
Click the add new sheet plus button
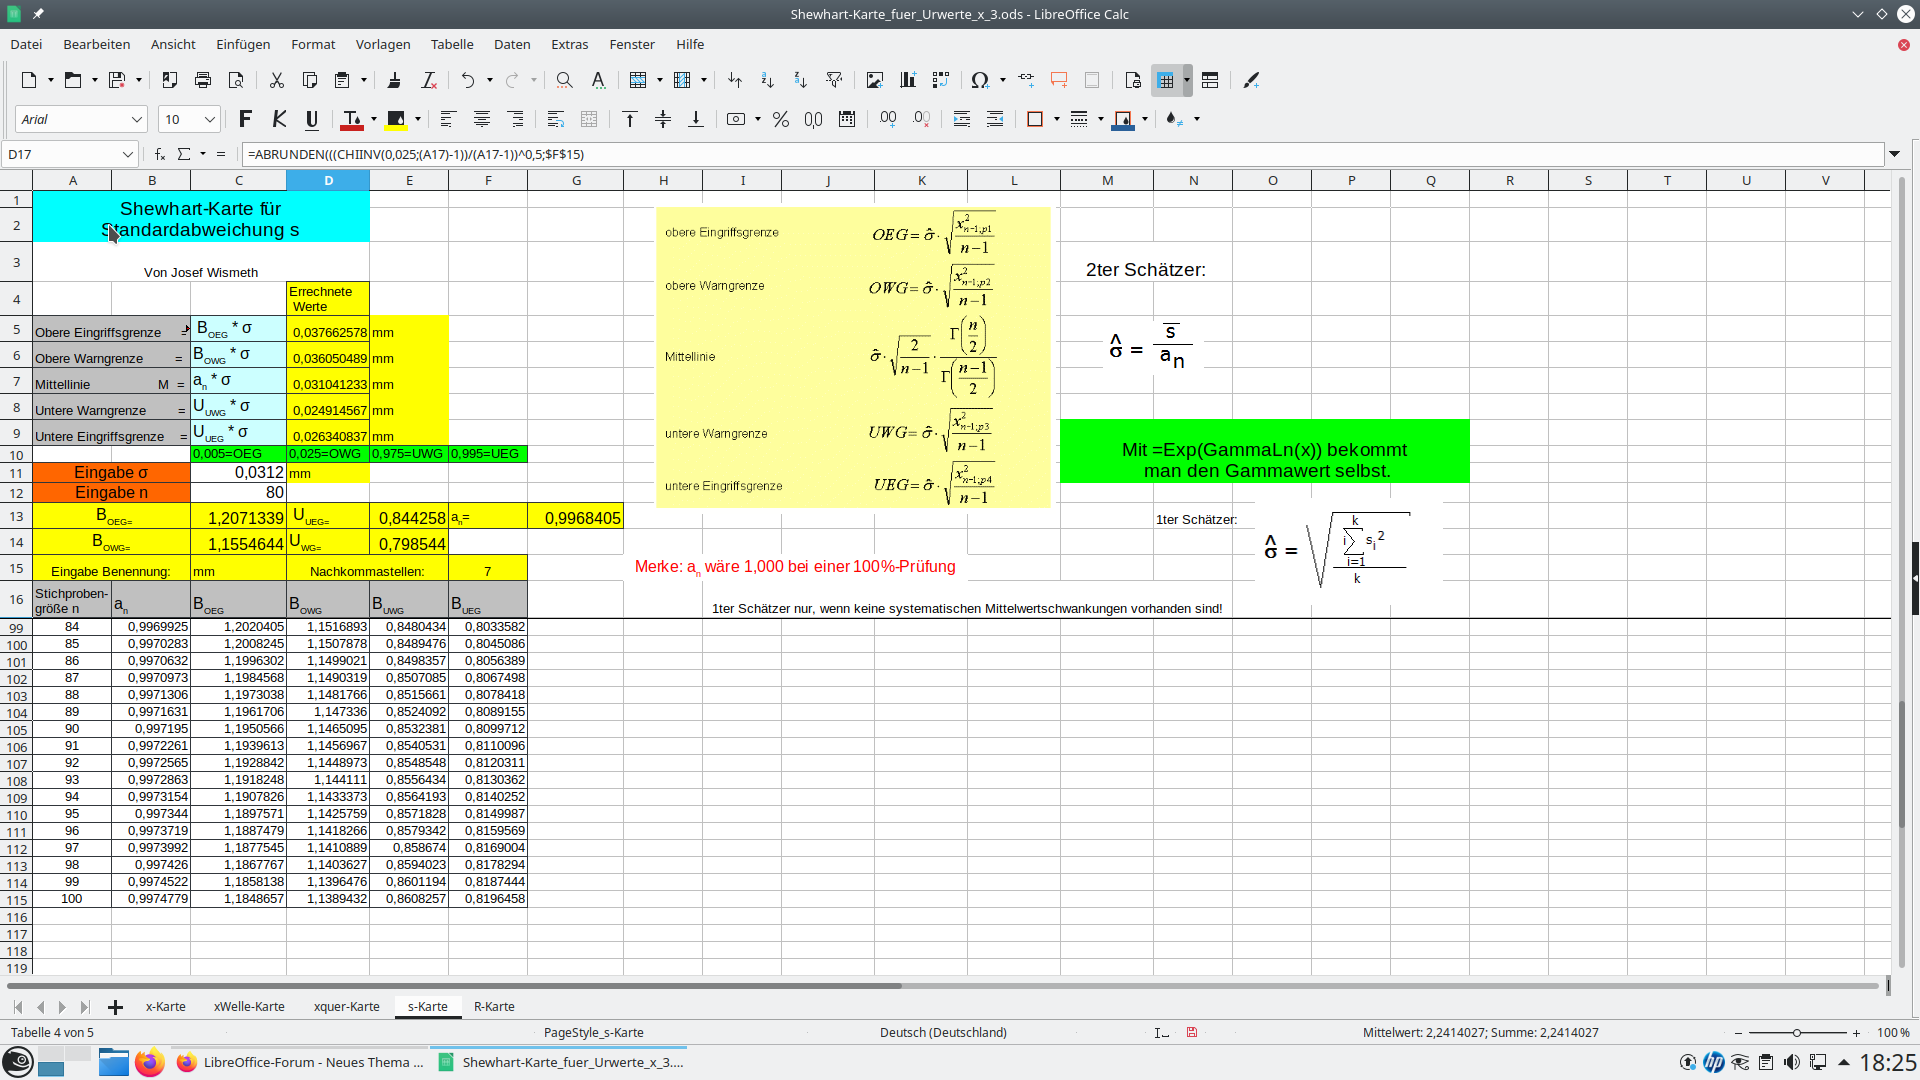[115, 1007]
